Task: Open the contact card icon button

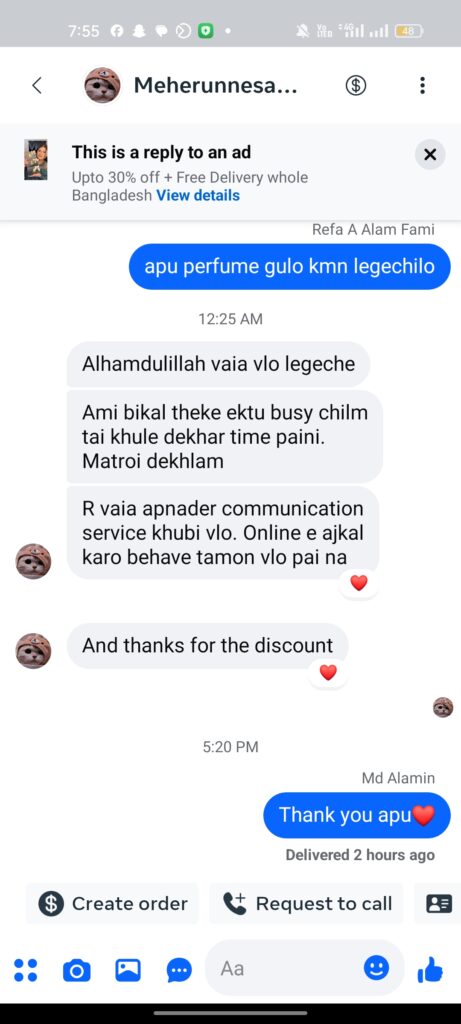Action: (x=439, y=903)
